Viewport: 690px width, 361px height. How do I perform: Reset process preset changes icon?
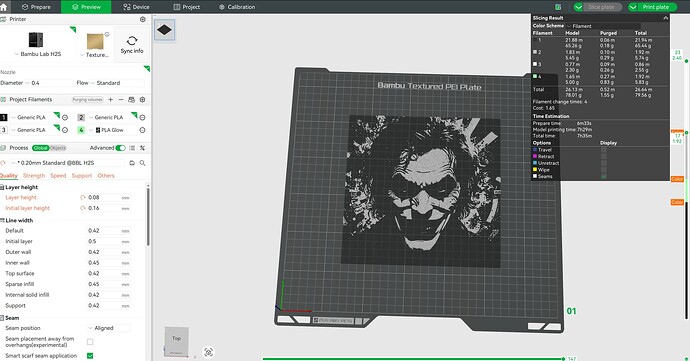click(x=3, y=163)
